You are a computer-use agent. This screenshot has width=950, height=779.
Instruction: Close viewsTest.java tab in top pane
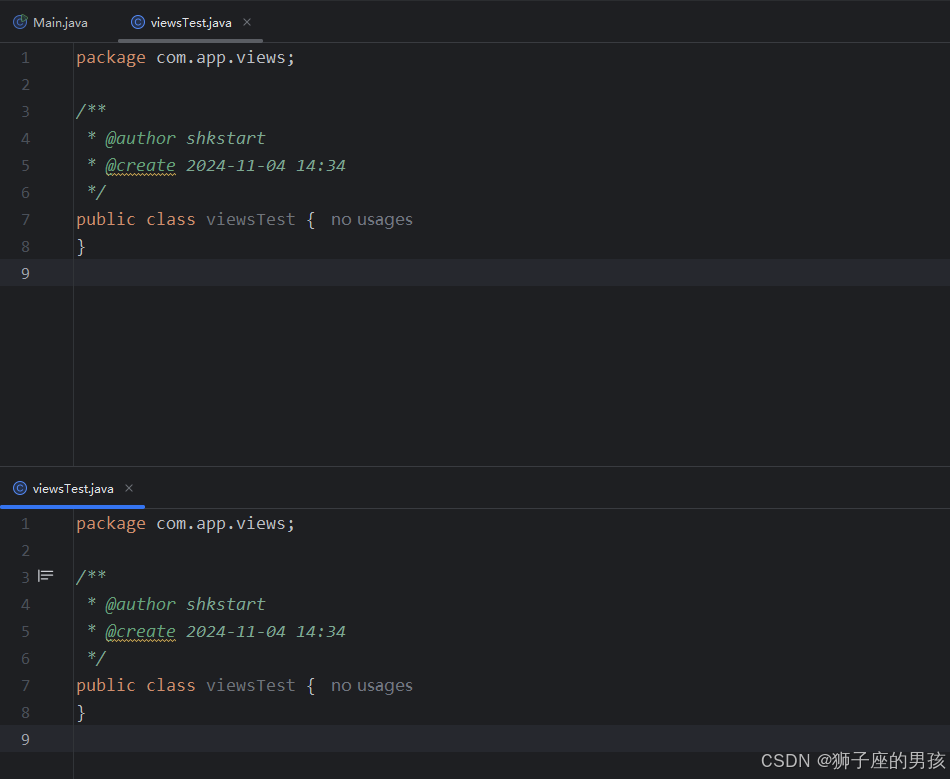(x=247, y=22)
